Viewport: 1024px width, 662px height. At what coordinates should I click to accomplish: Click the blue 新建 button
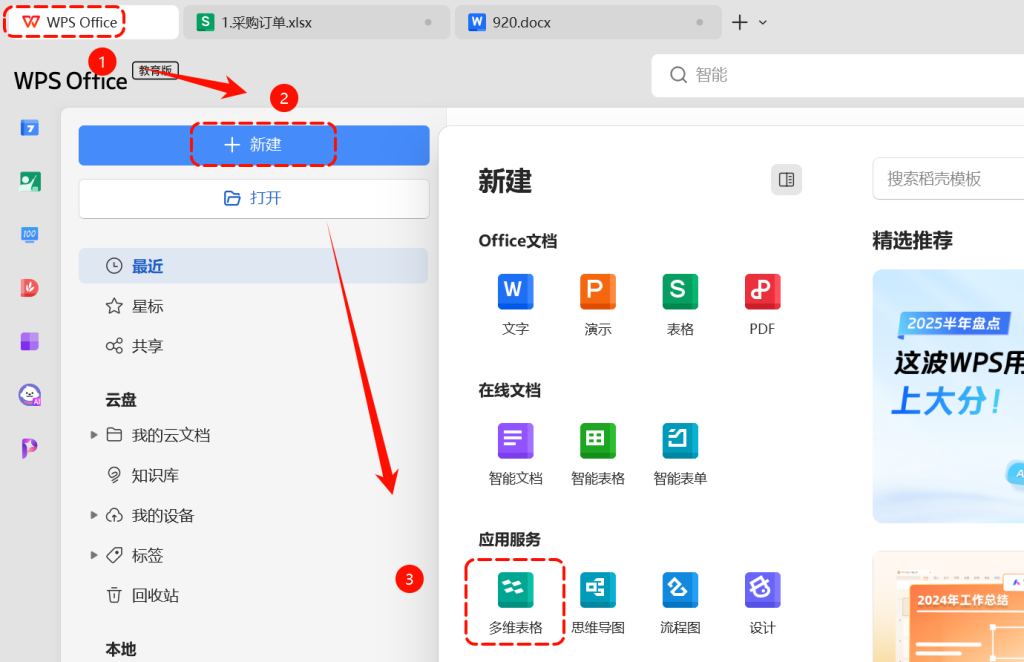pos(254,145)
